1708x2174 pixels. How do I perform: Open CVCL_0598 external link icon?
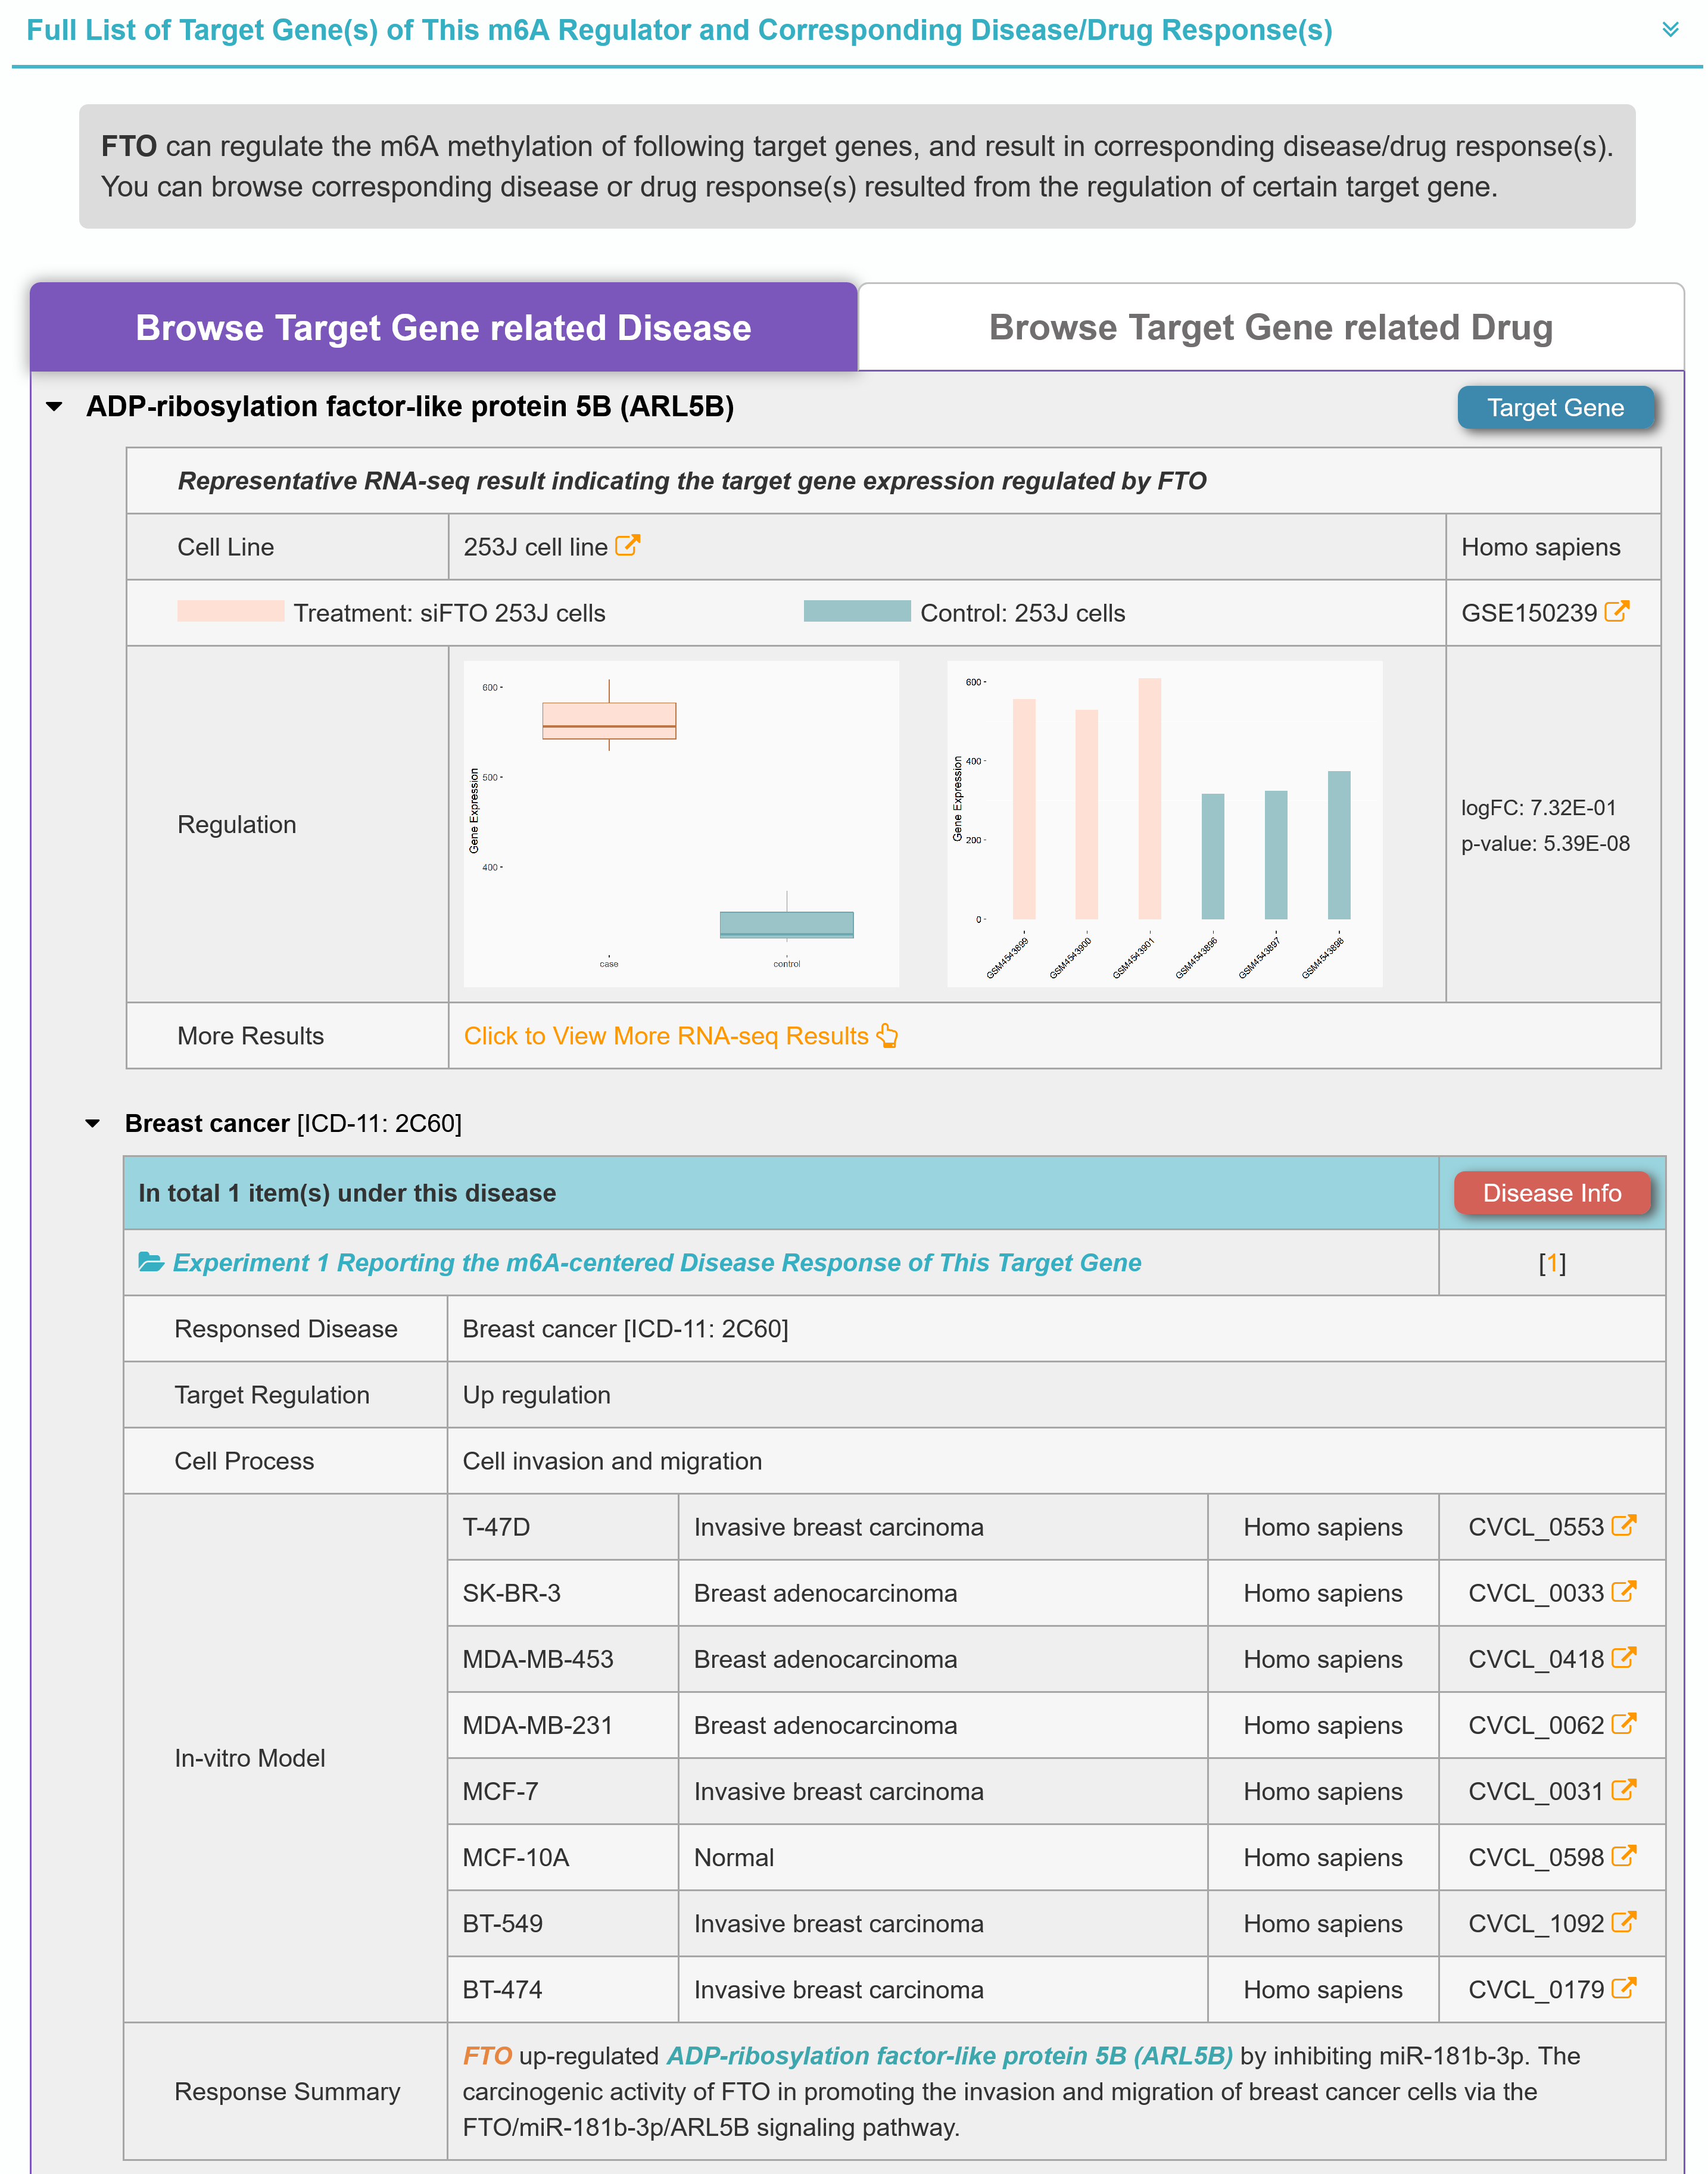(x=1623, y=1856)
